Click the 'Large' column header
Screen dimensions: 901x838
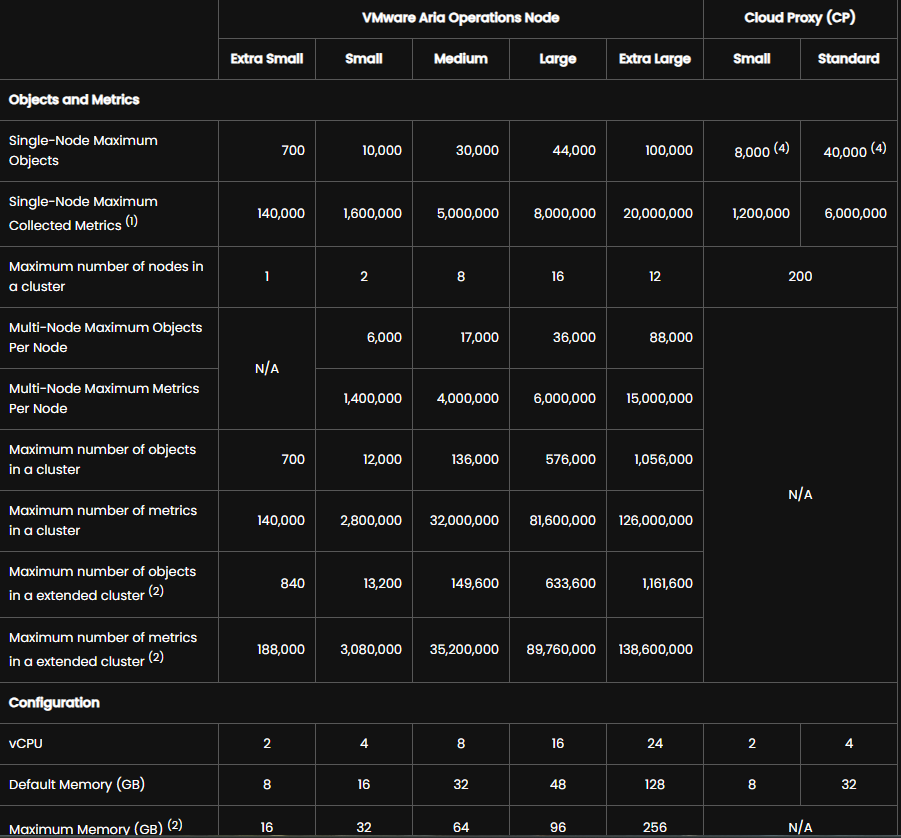(557, 59)
